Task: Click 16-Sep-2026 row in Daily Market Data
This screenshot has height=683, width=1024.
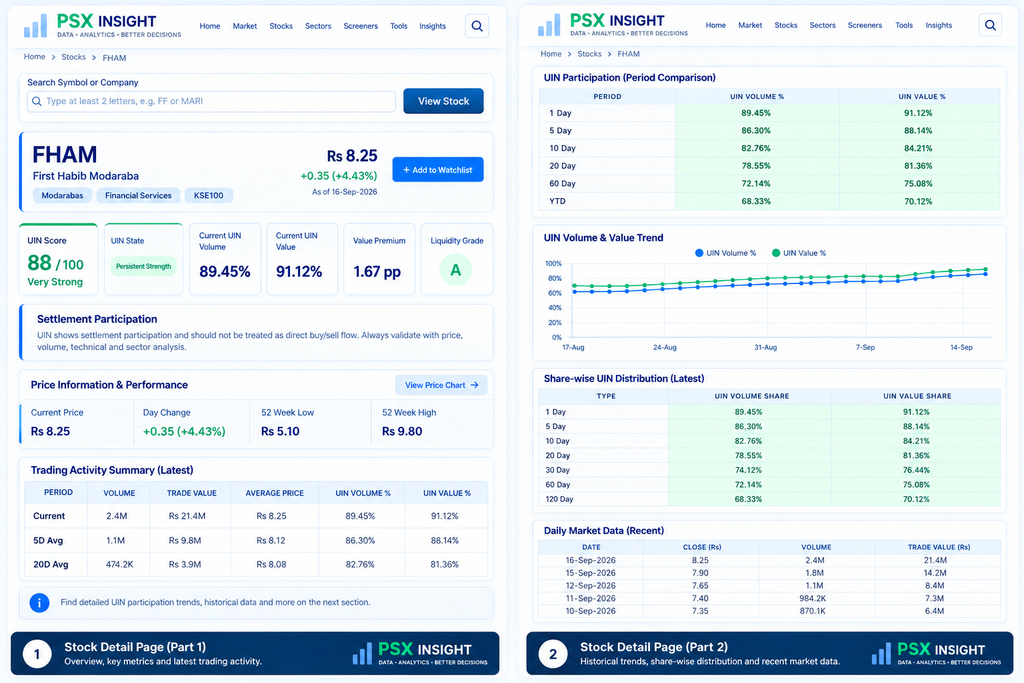Action: 769,560
